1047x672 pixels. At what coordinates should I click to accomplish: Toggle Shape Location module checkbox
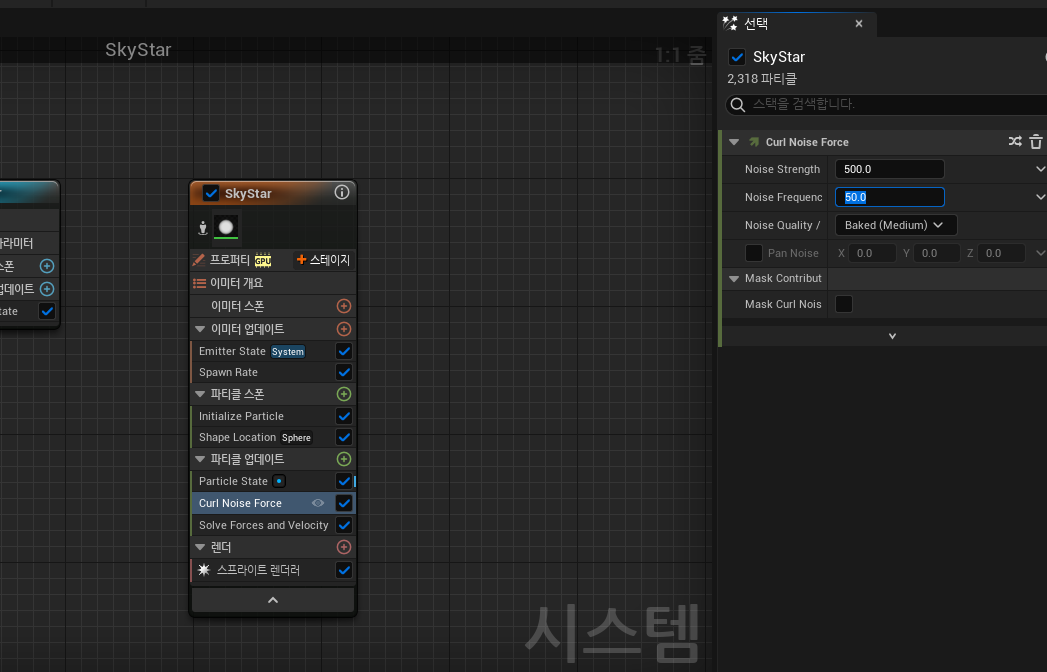click(344, 438)
